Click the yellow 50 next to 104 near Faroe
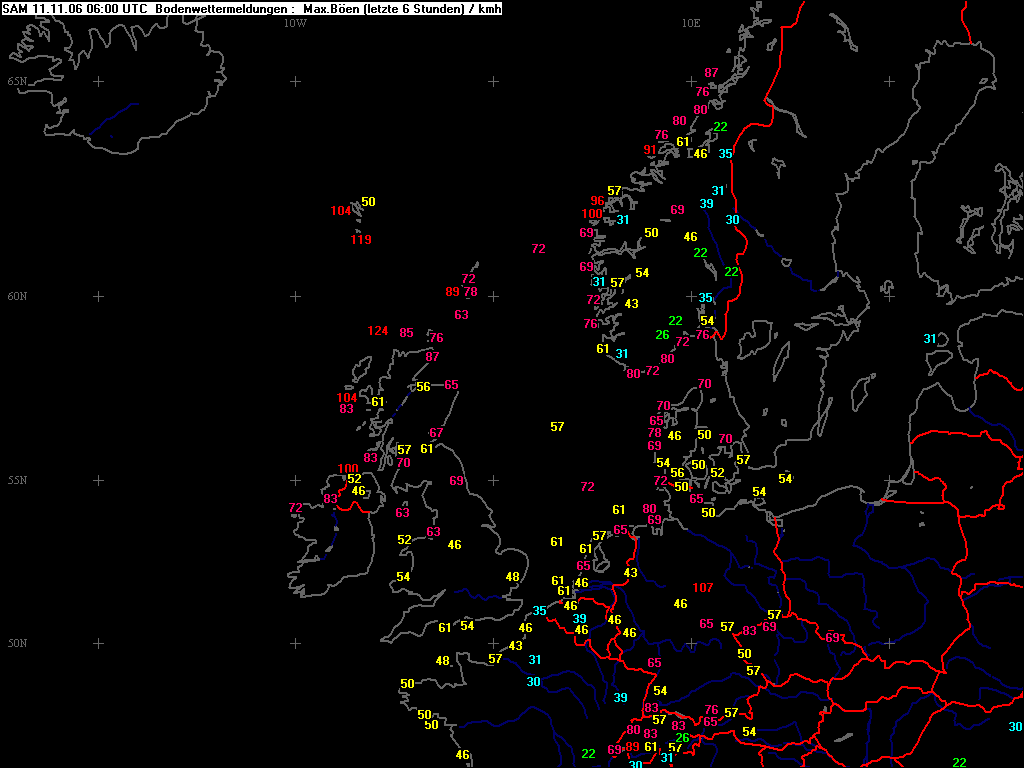1024x768 pixels. [368, 202]
